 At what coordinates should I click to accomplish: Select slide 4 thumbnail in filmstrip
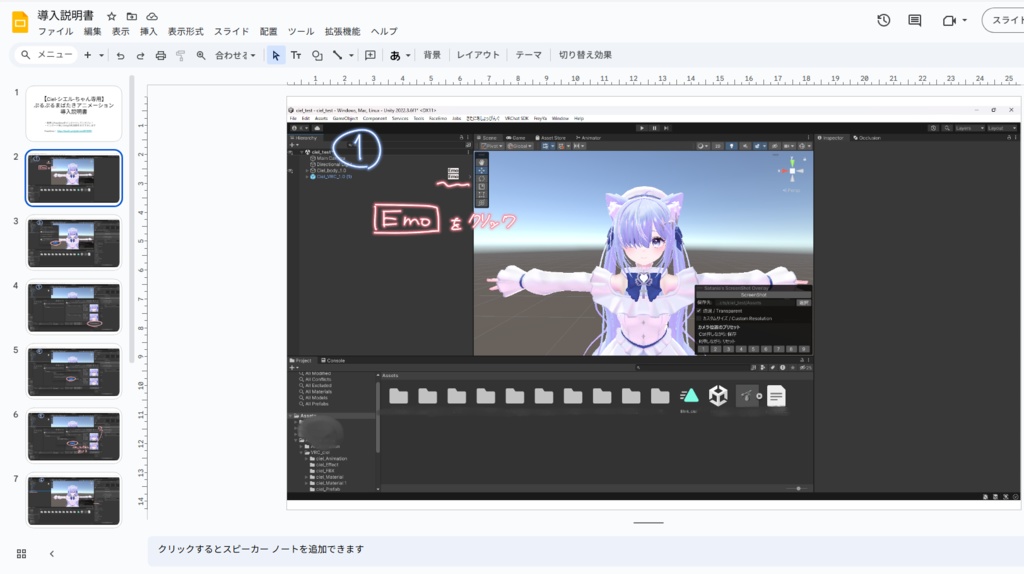74,307
